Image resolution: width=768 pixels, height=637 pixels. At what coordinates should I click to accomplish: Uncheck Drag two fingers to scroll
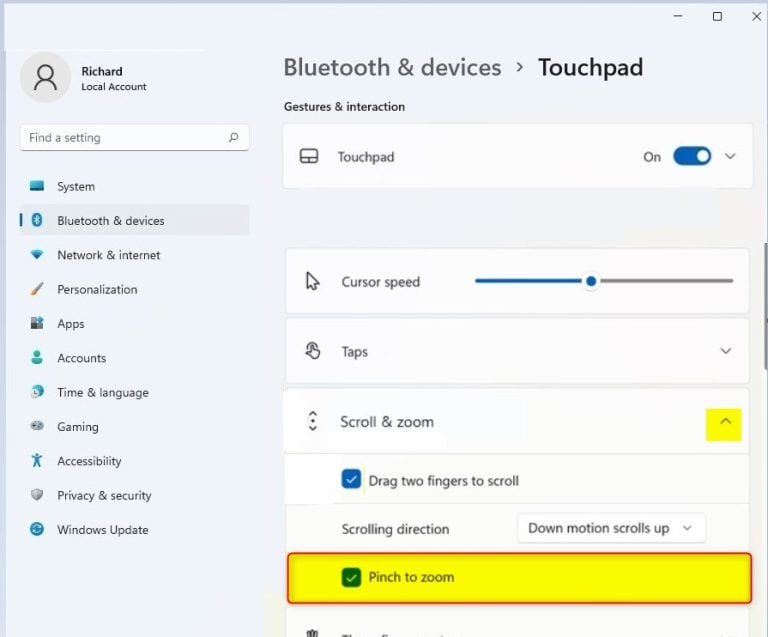(351, 479)
